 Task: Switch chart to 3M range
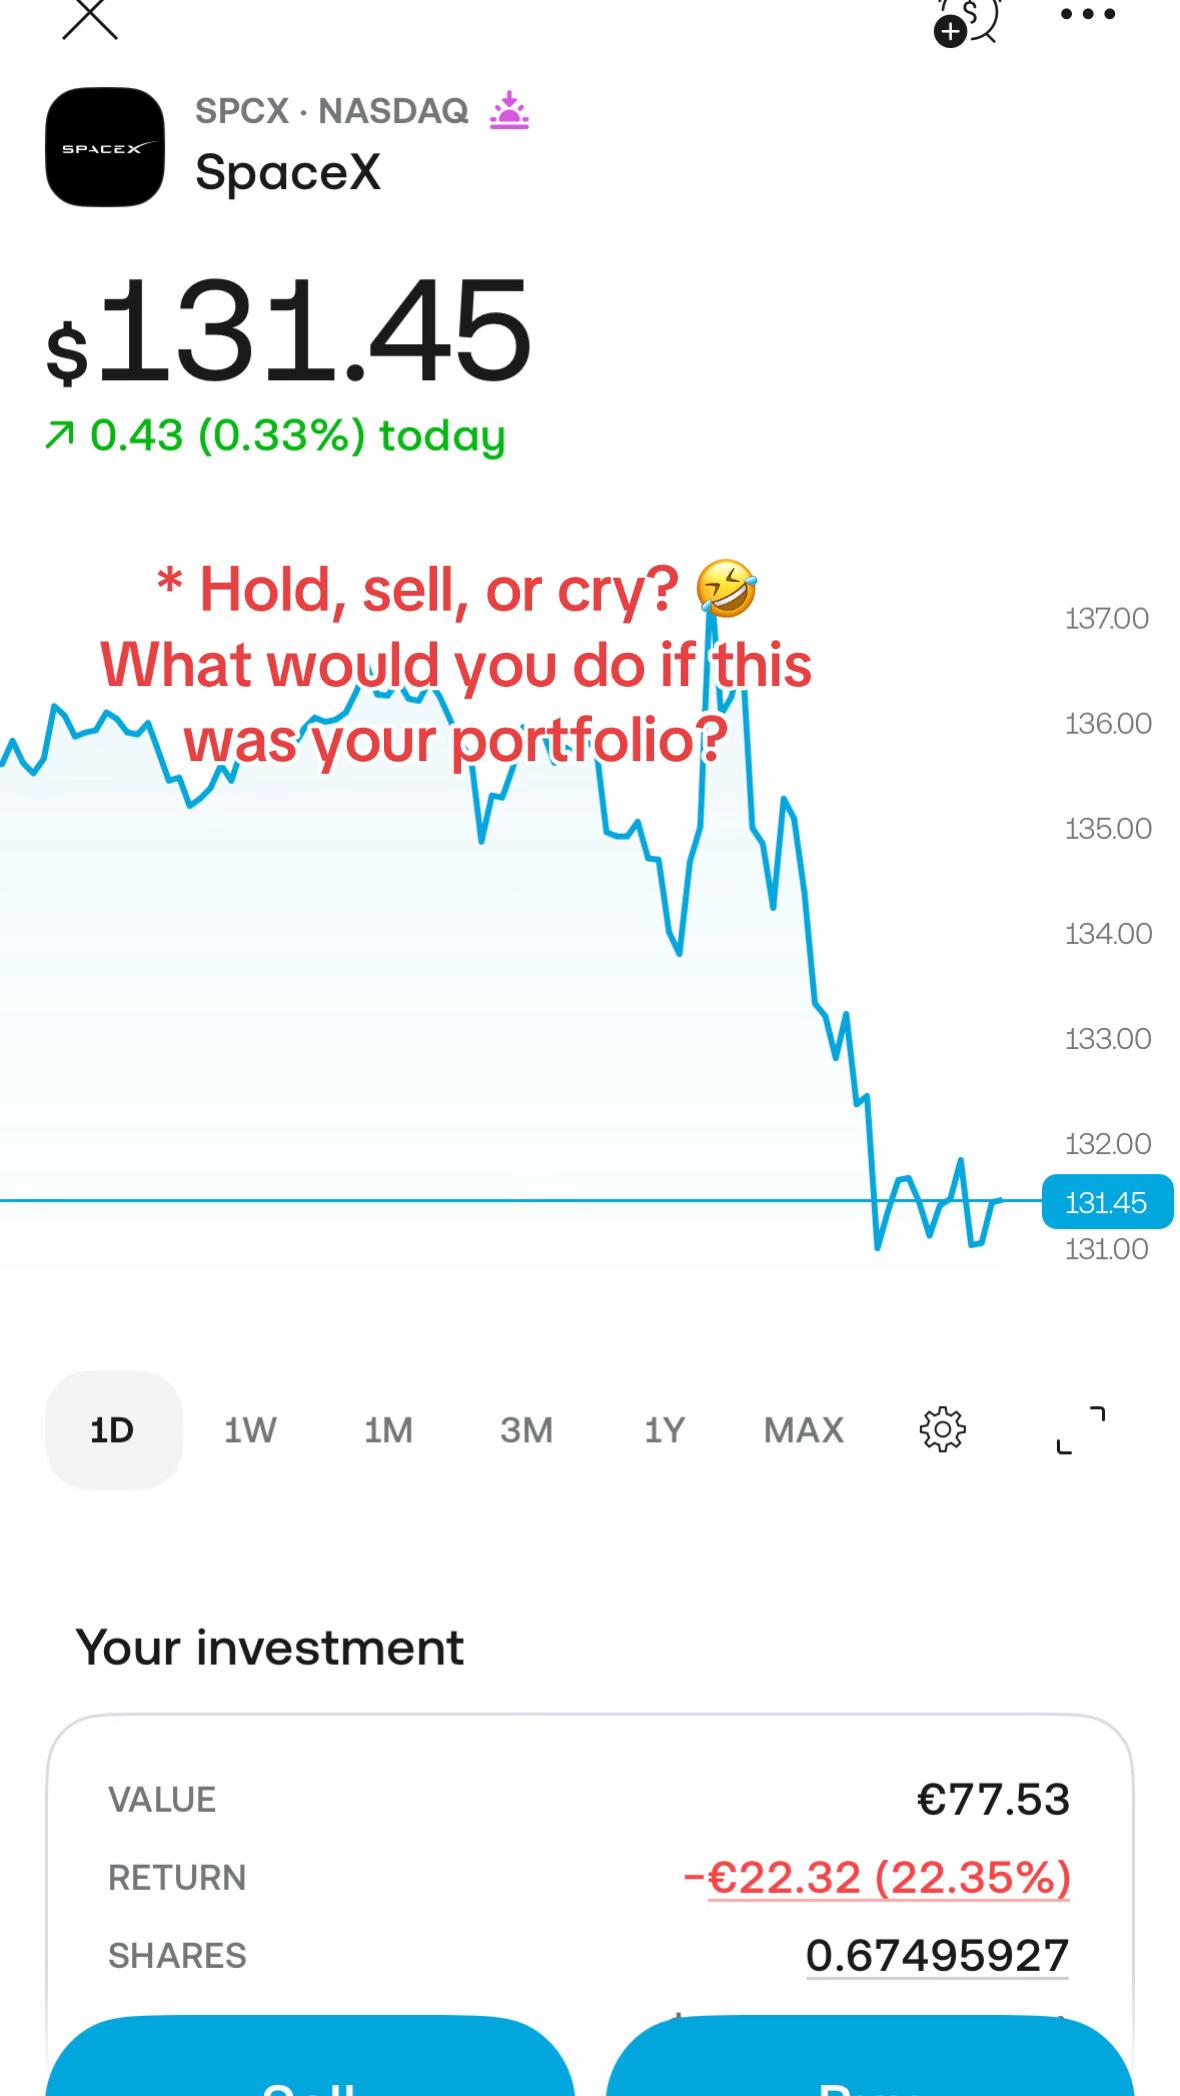click(527, 1430)
